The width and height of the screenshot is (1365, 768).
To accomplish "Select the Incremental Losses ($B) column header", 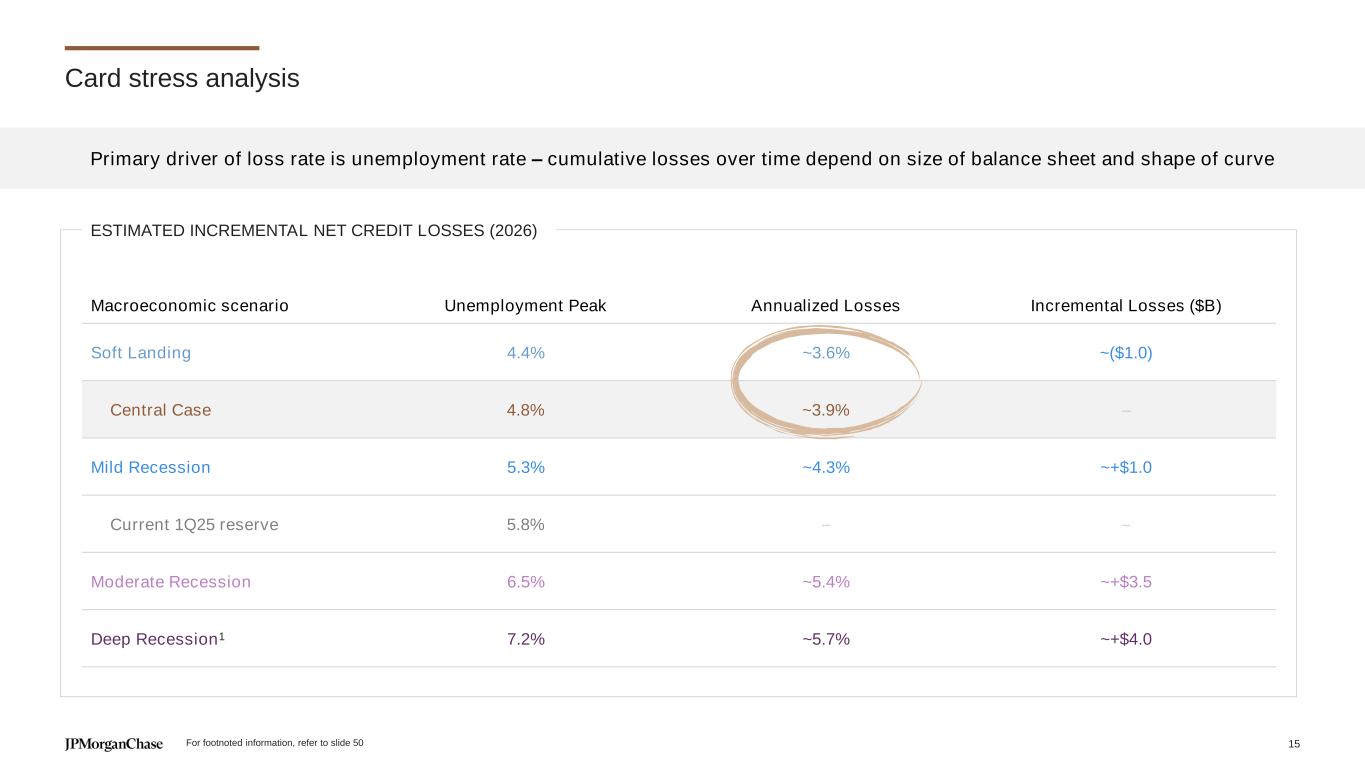I will (x=1126, y=306).
